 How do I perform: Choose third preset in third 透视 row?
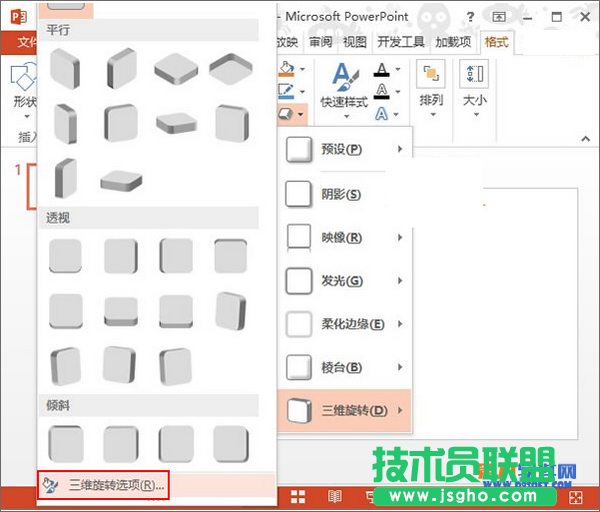[176, 366]
